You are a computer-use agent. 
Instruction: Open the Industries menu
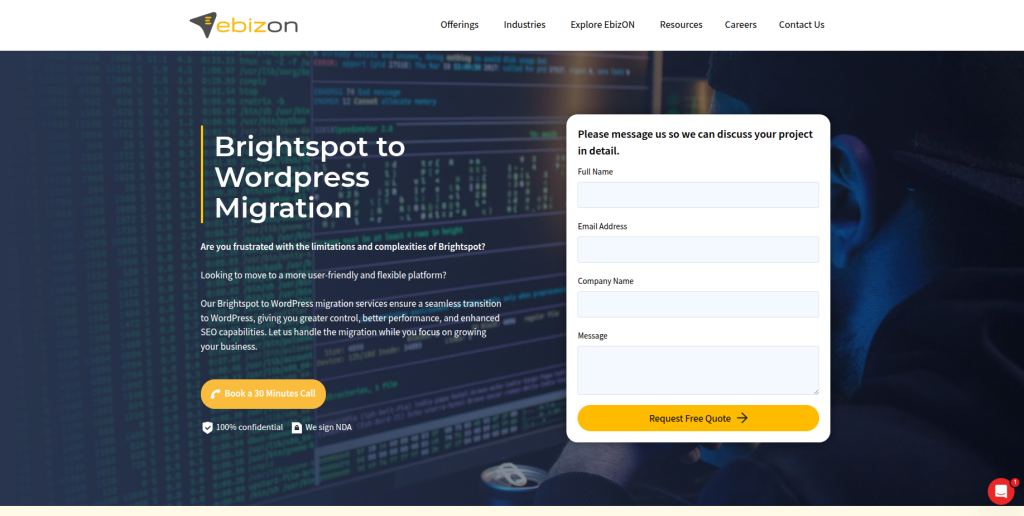pos(524,25)
